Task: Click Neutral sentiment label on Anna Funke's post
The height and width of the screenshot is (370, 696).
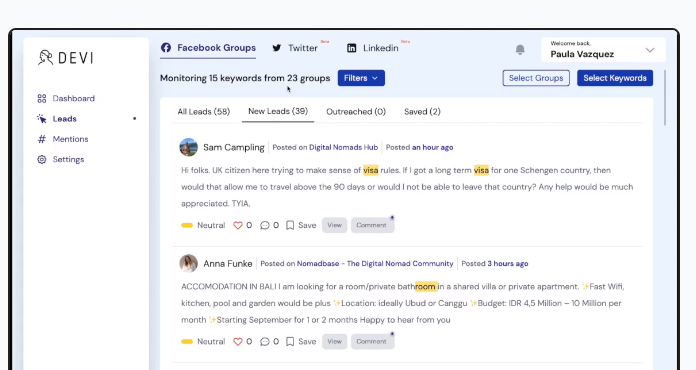Action: tap(211, 342)
